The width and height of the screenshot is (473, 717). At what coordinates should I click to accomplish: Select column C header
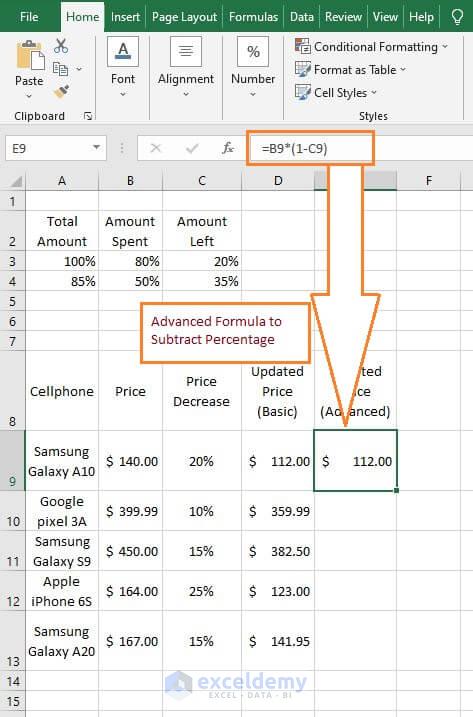click(202, 181)
